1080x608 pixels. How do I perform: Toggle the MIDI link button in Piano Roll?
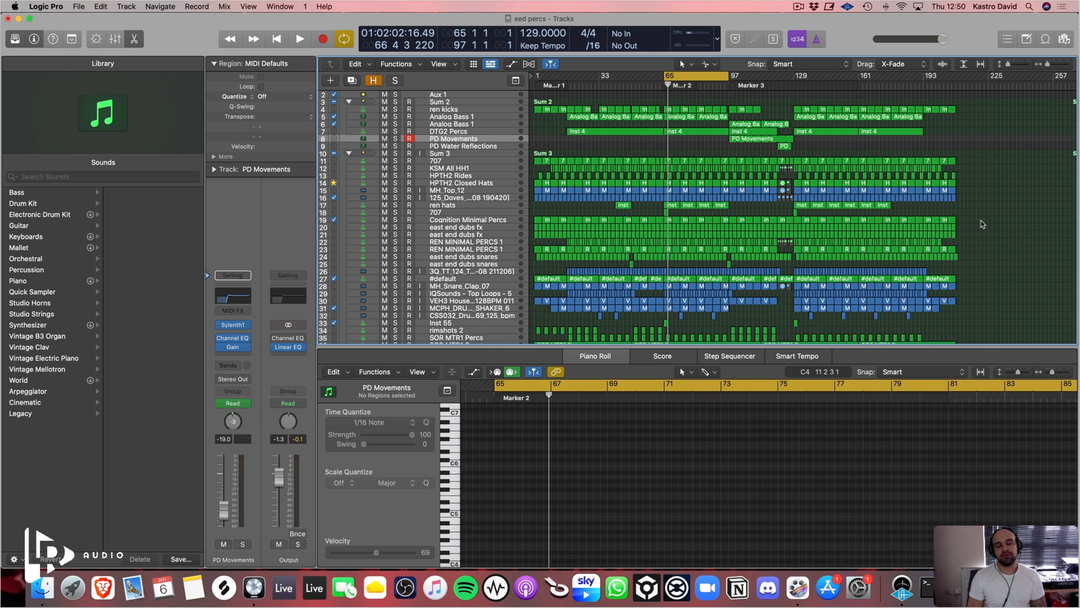pyautogui.click(x=555, y=372)
